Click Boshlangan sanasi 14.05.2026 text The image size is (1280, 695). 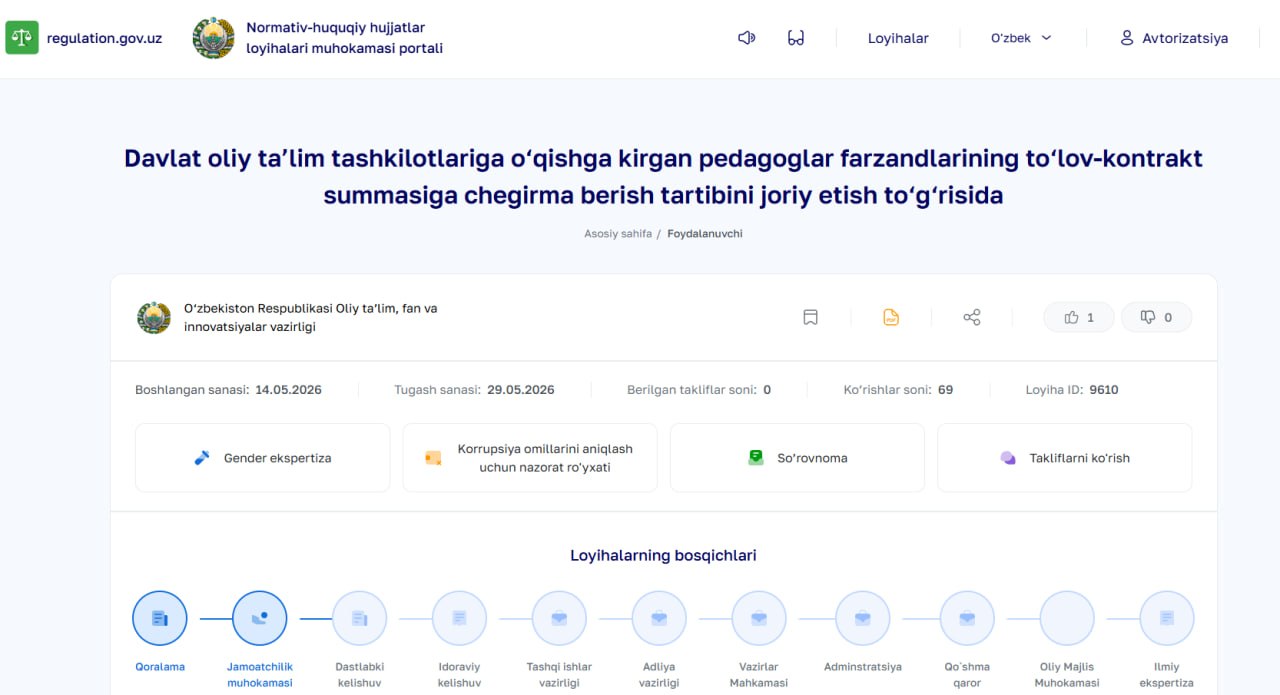pos(229,390)
